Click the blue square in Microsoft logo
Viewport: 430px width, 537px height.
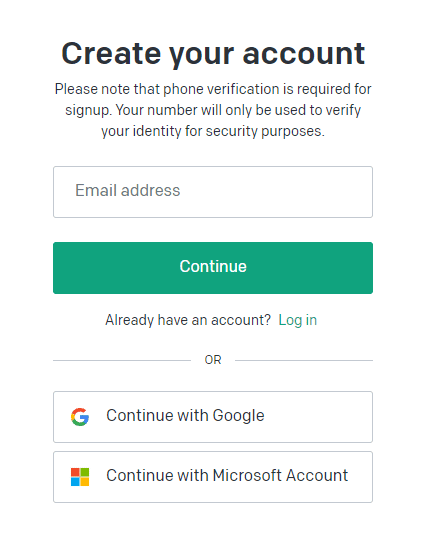(75, 482)
